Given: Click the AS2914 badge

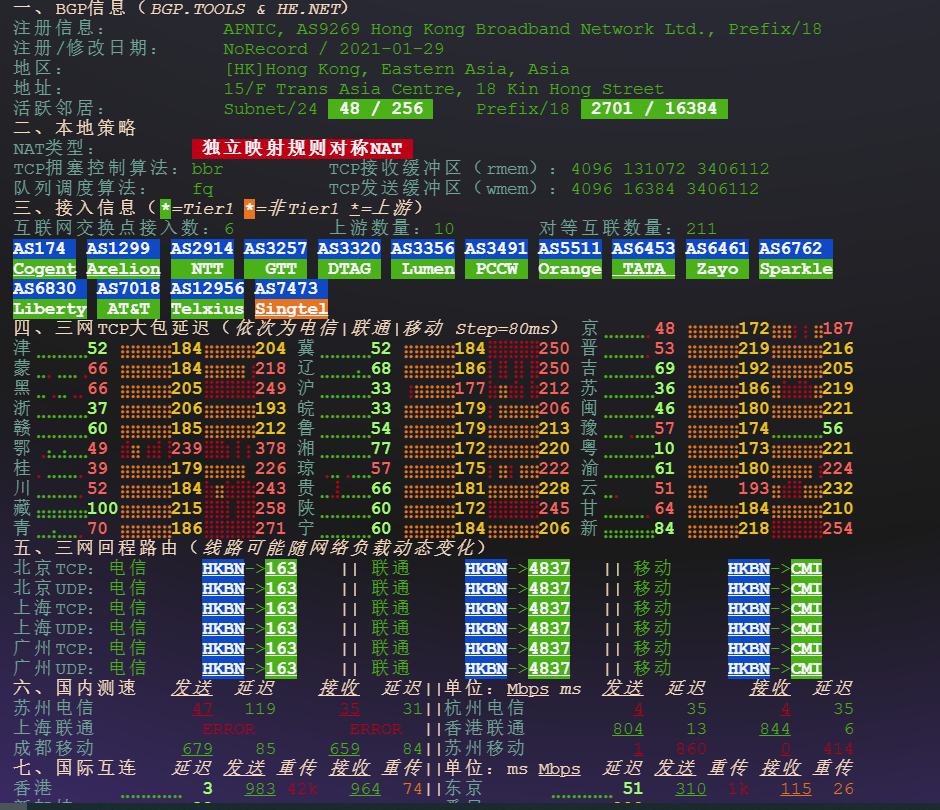Looking at the screenshot, I should (x=203, y=248).
